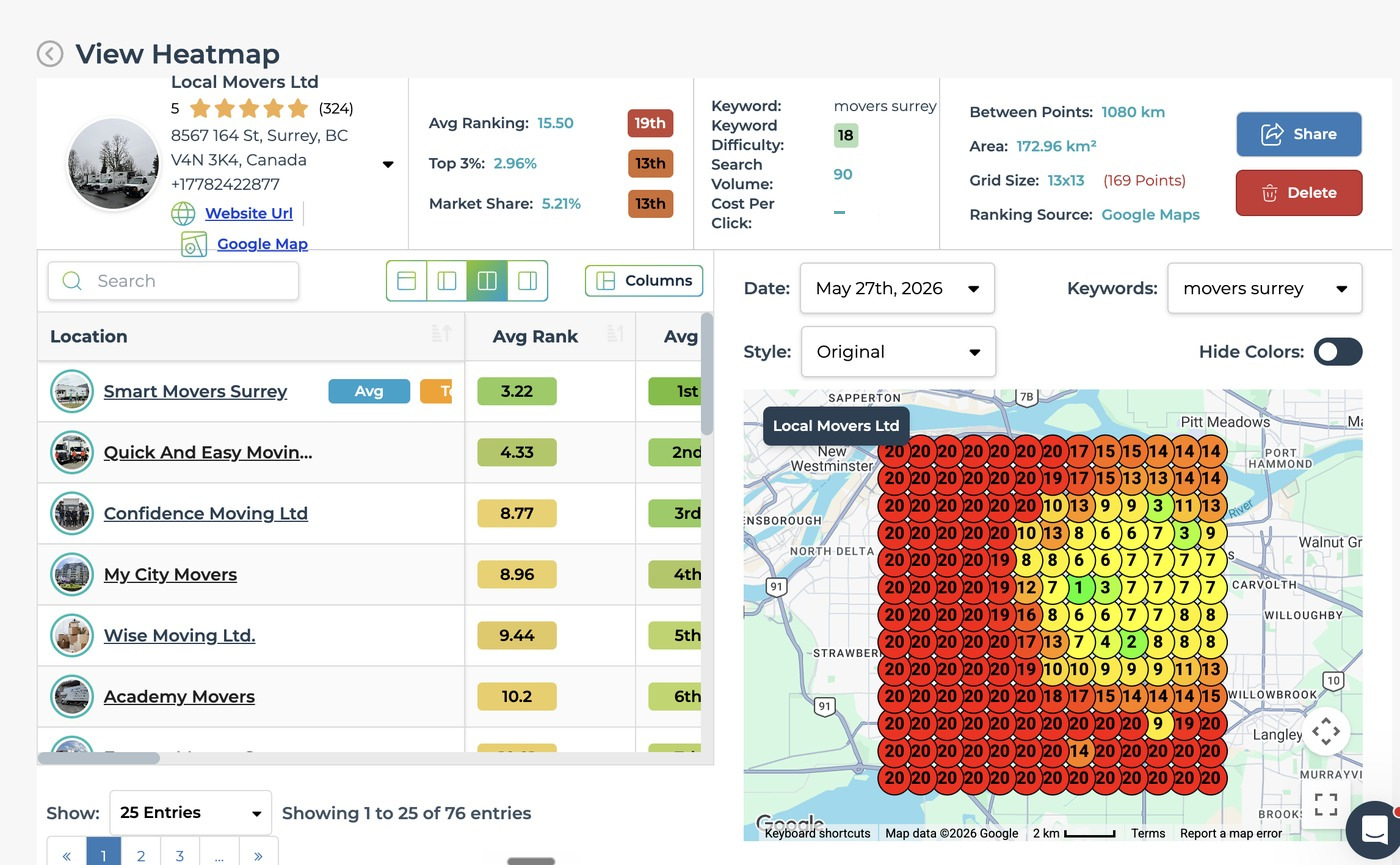Viewport: 1400px width, 865px height.
Task: Open the map Terms link
Action: 1148,833
